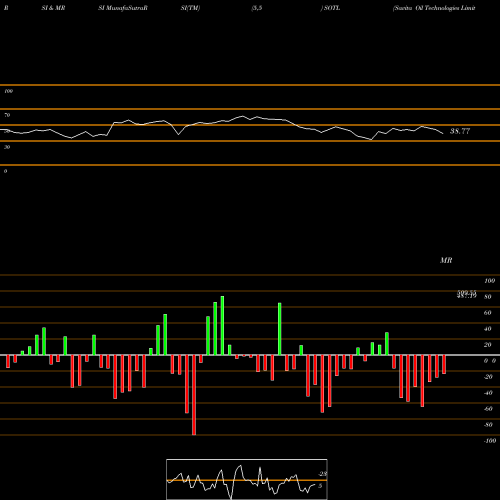Click the MR axis label '-20'

click(x=488, y=377)
